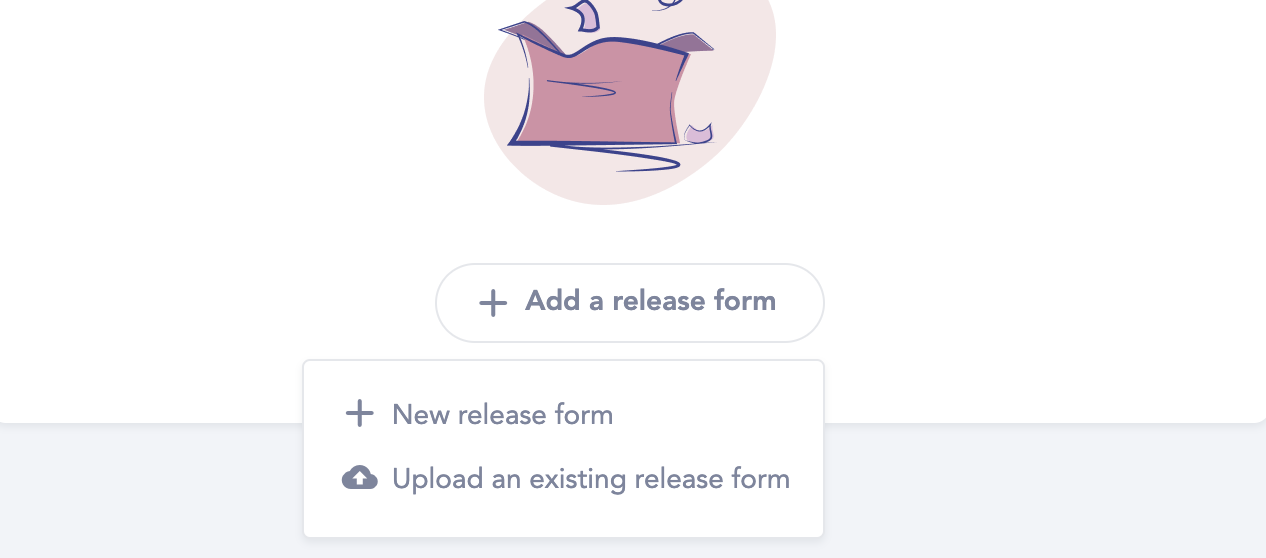
Task: Click the flying paper above the box
Action: coord(584,15)
